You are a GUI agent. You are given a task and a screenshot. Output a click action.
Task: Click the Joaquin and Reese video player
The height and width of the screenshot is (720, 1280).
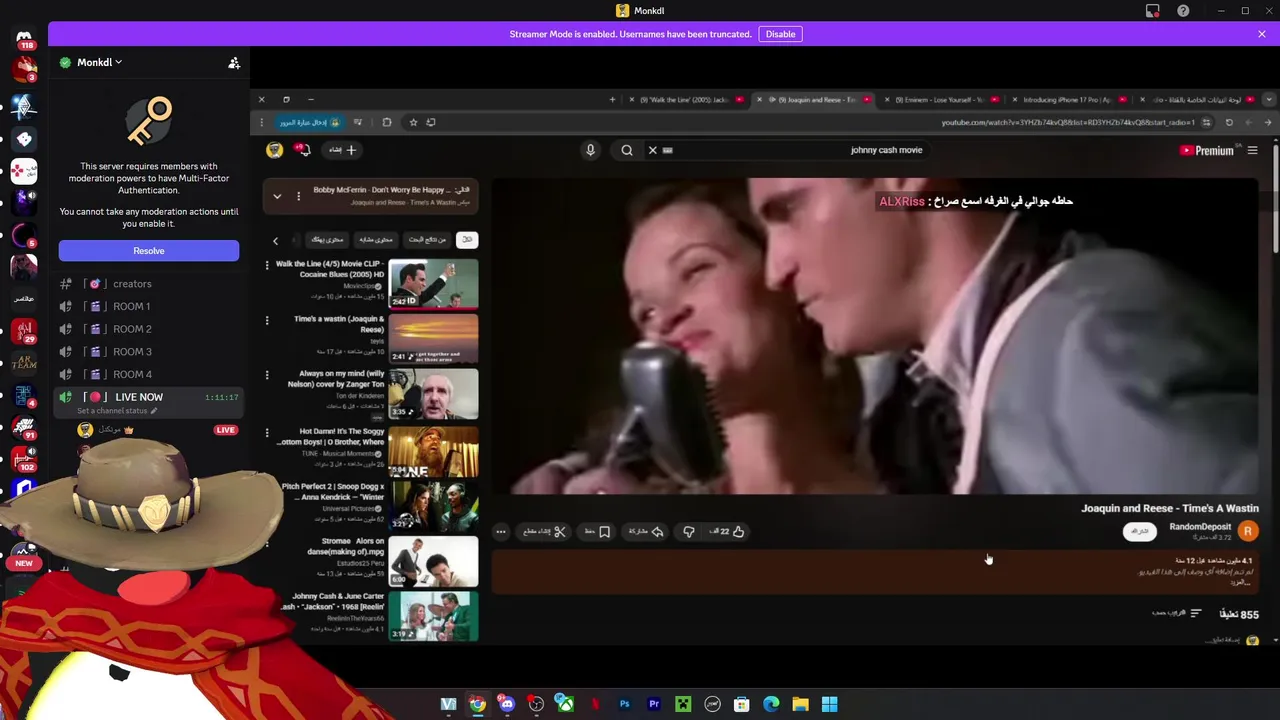pyautogui.click(x=875, y=336)
